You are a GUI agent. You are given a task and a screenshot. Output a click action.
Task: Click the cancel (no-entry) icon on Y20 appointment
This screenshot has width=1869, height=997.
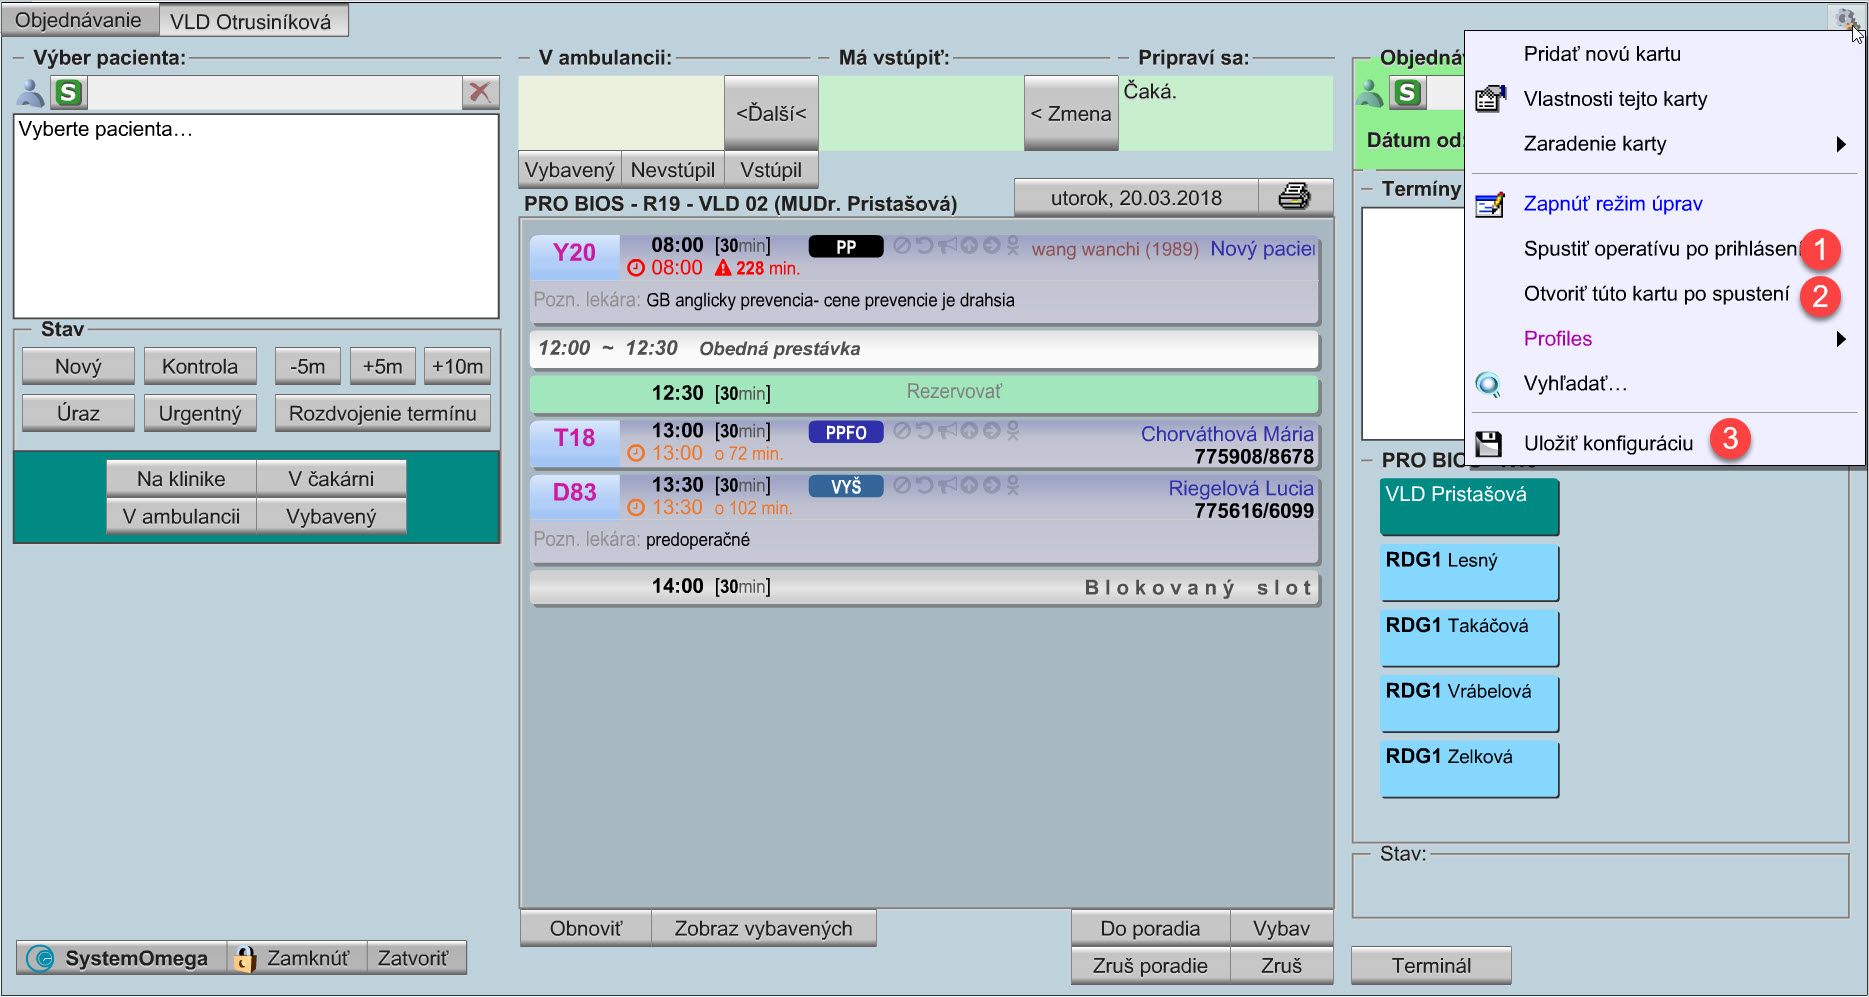point(904,245)
